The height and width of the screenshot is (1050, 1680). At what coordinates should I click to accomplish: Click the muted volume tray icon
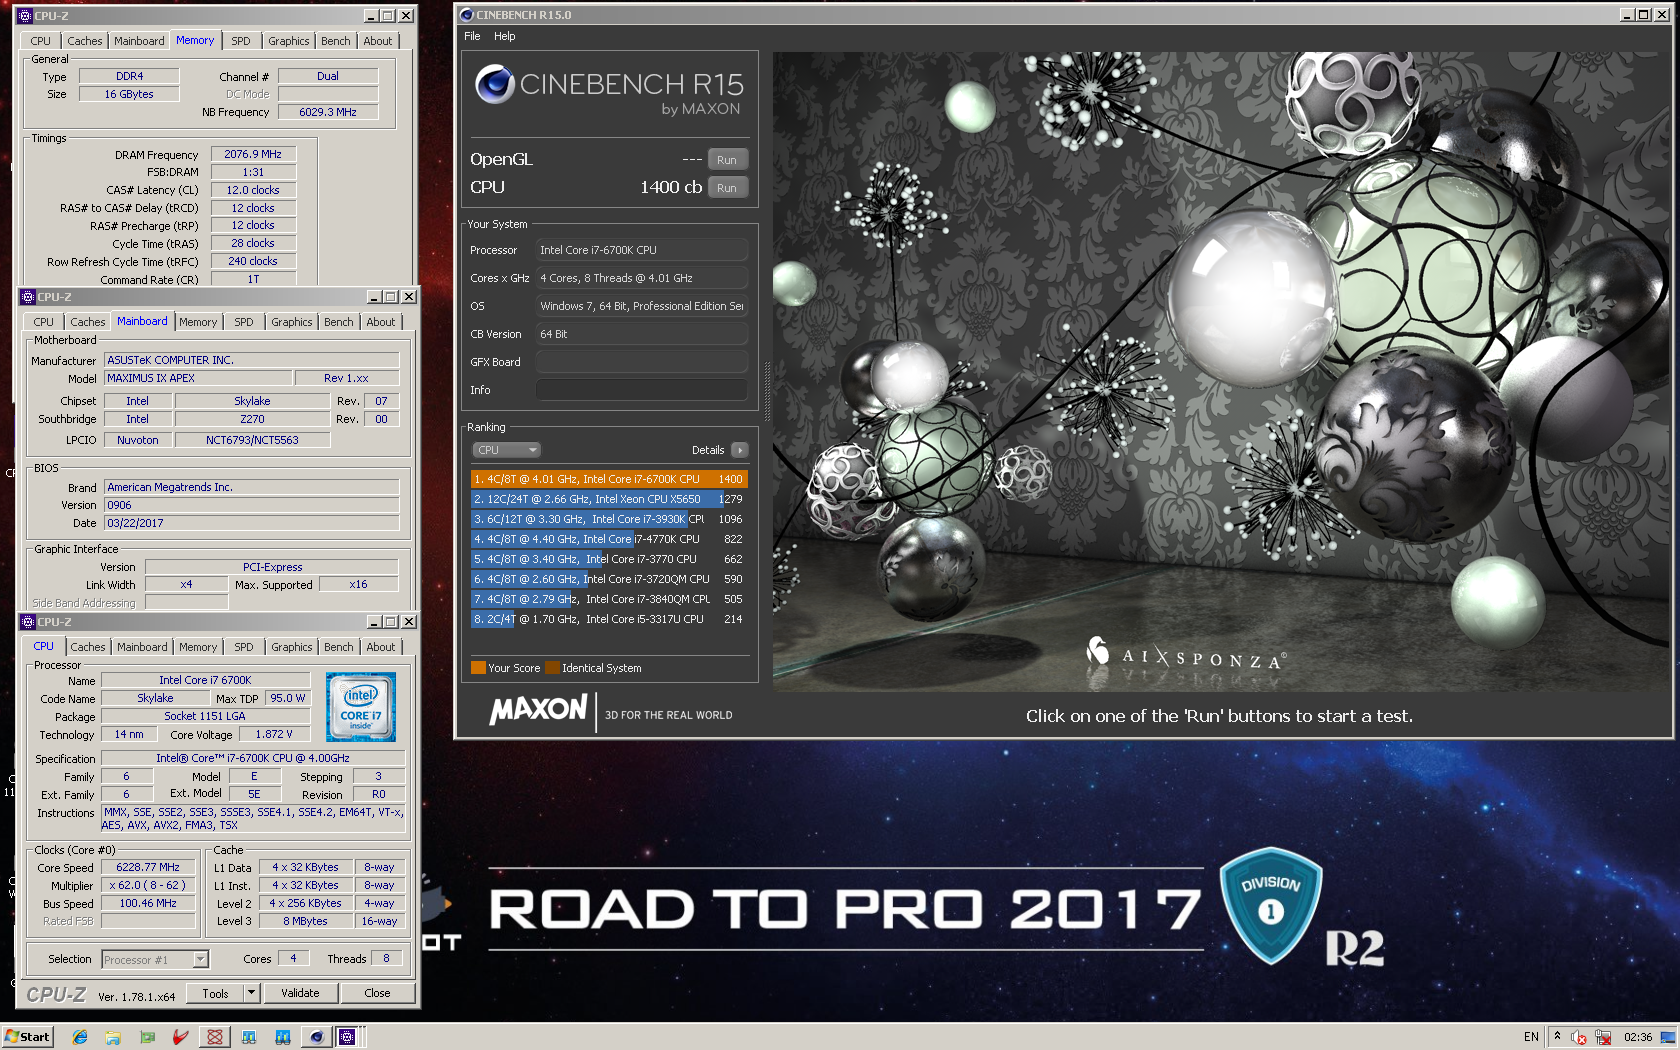[x=1578, y=1037]
